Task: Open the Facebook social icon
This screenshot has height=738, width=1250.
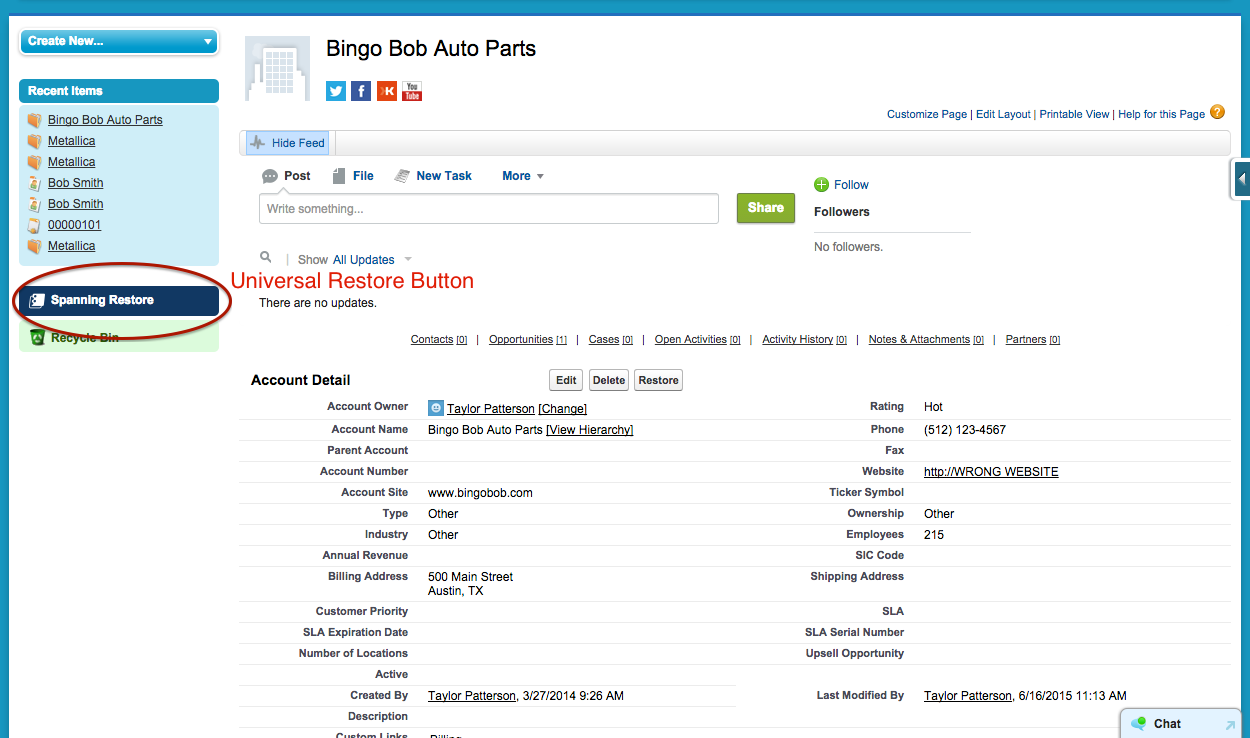Action: [361, 91]
